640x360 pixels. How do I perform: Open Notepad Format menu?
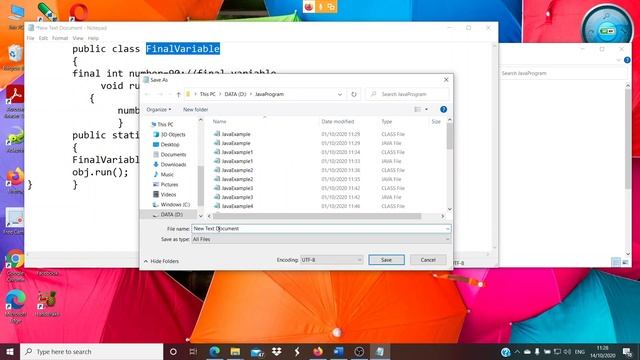click(60, 38)
